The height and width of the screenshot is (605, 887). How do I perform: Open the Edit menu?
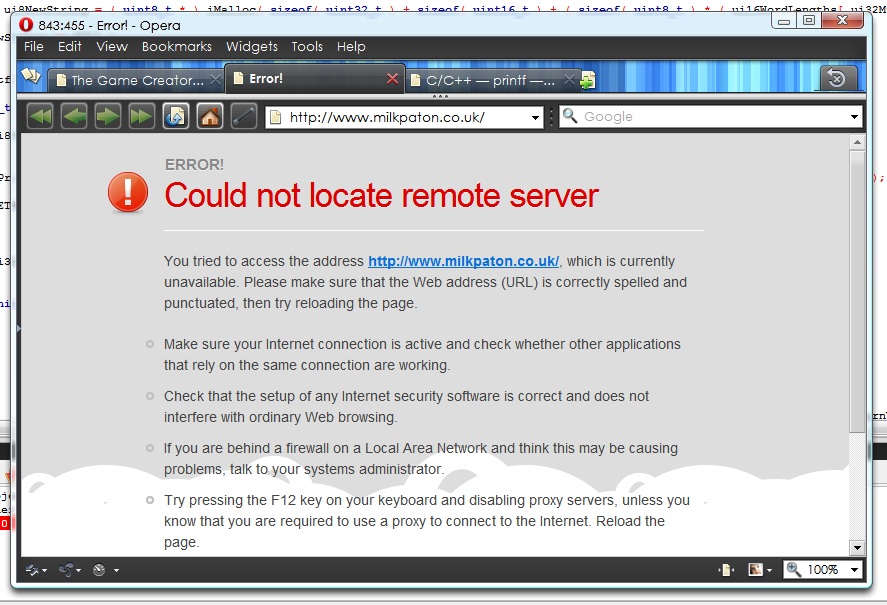[70, 47]
